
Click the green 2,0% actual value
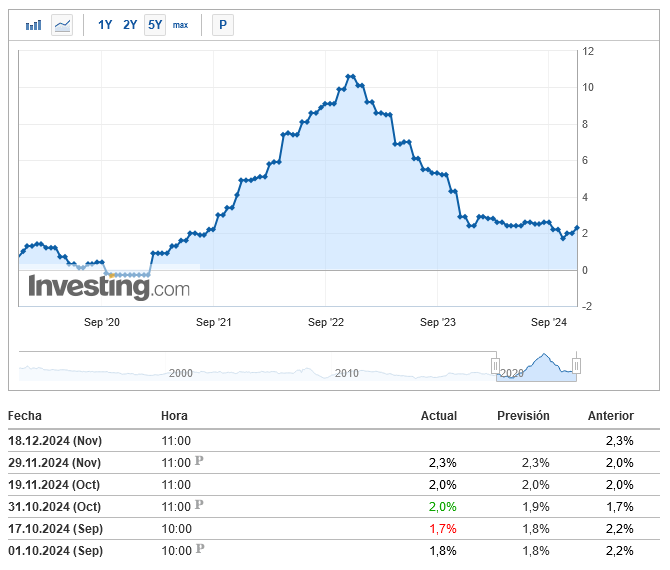tap(443, 507)
